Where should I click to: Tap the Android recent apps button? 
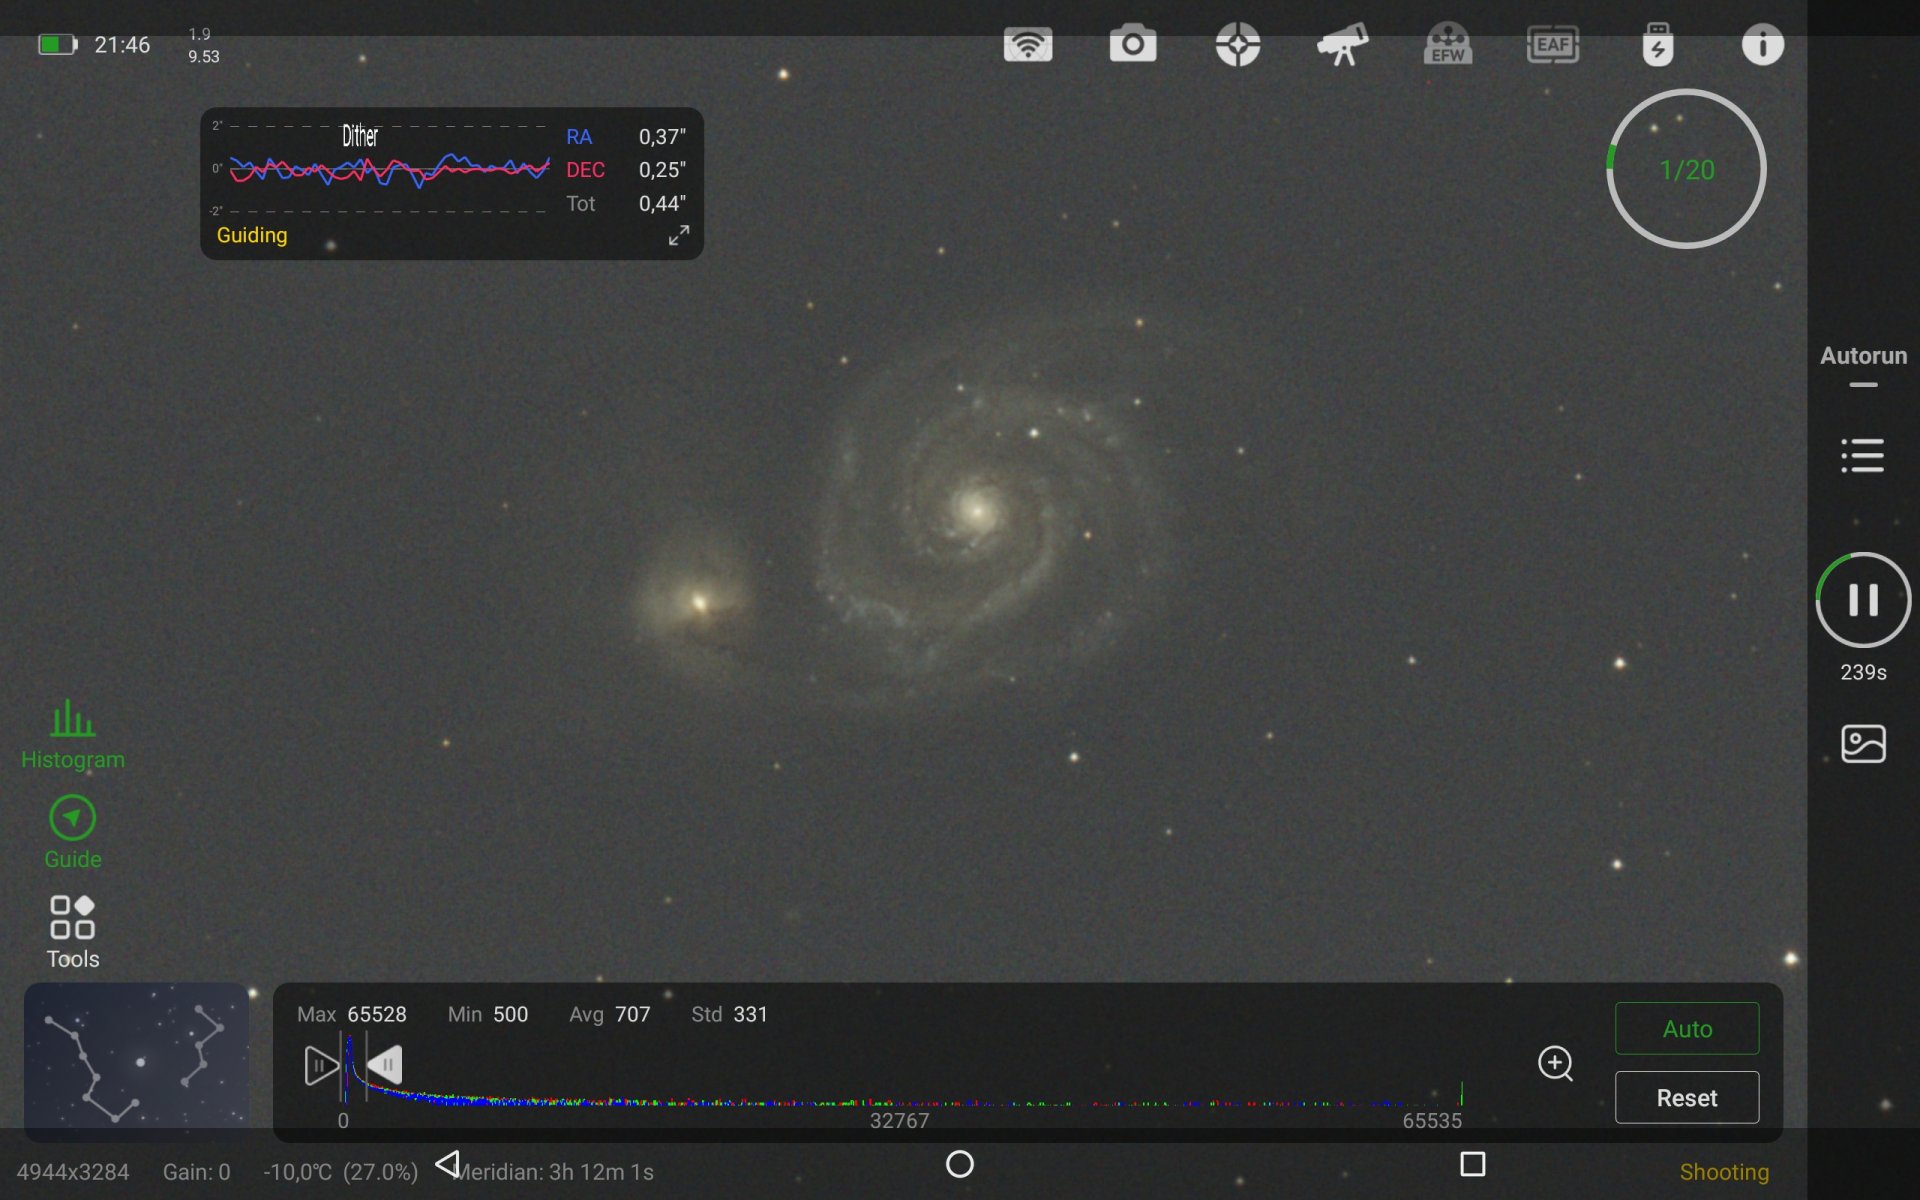coord(1472,1164)
